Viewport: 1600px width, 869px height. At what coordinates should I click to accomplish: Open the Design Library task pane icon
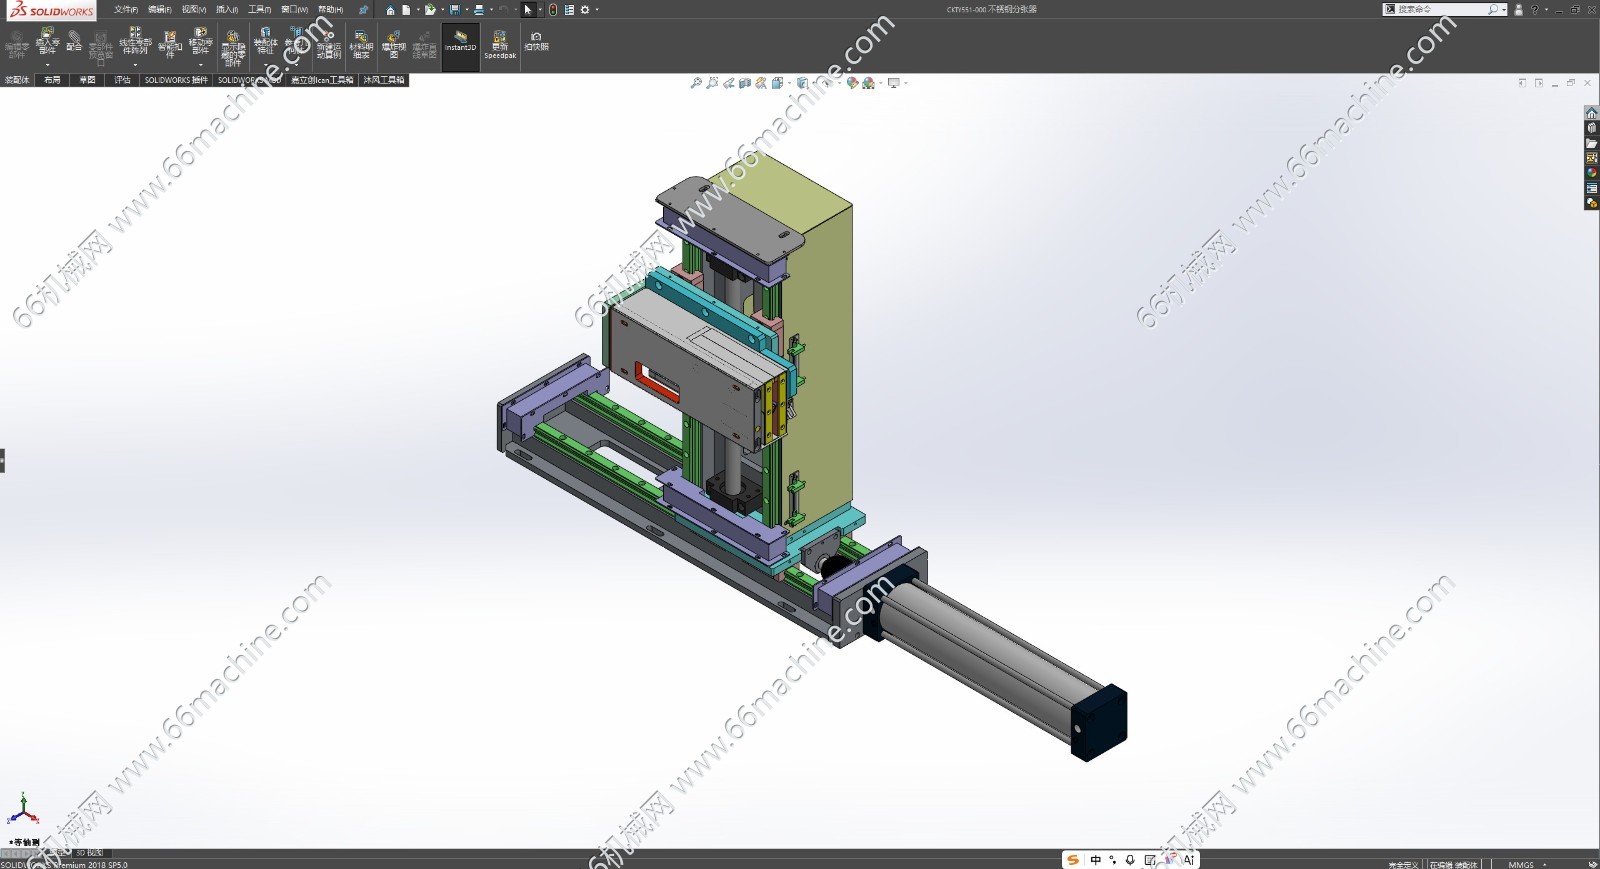pyautogui.click(x=1591, y=128)
